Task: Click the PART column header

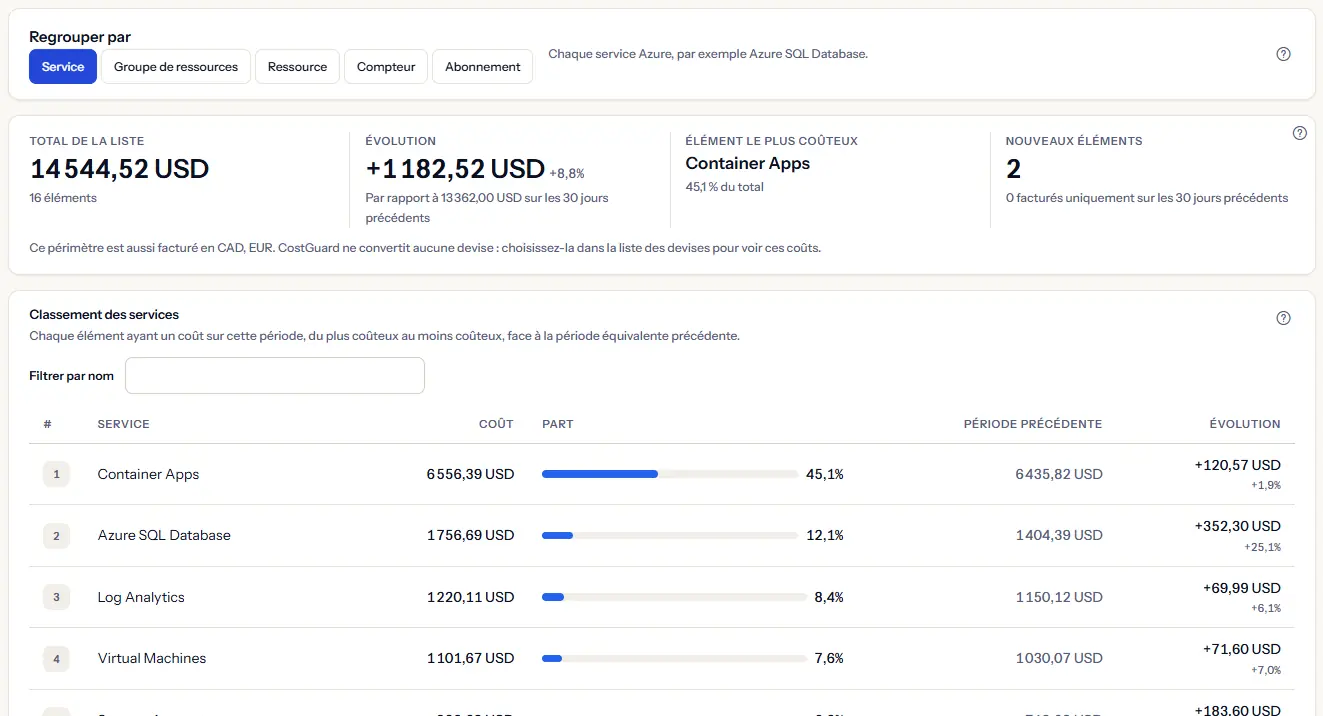Action: click(x=557, y=424)
